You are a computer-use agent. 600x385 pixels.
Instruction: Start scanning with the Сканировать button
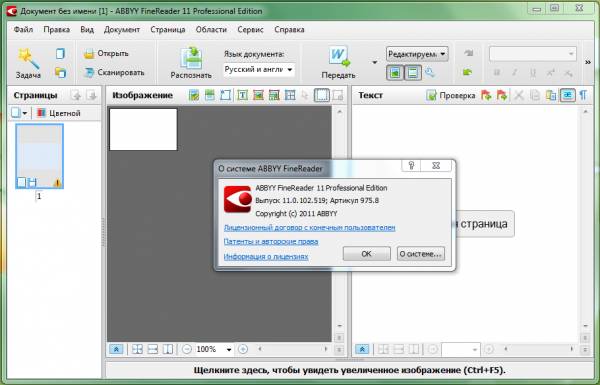pos(114,72)
